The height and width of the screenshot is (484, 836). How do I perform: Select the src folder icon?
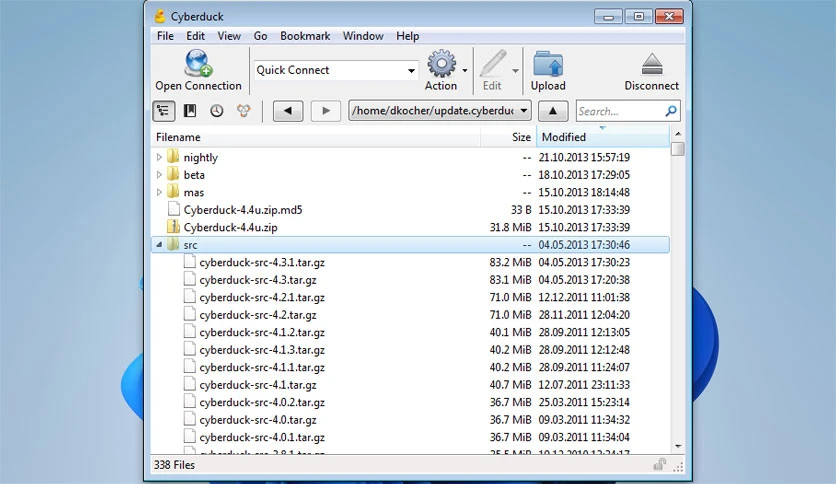coord(173,244)
